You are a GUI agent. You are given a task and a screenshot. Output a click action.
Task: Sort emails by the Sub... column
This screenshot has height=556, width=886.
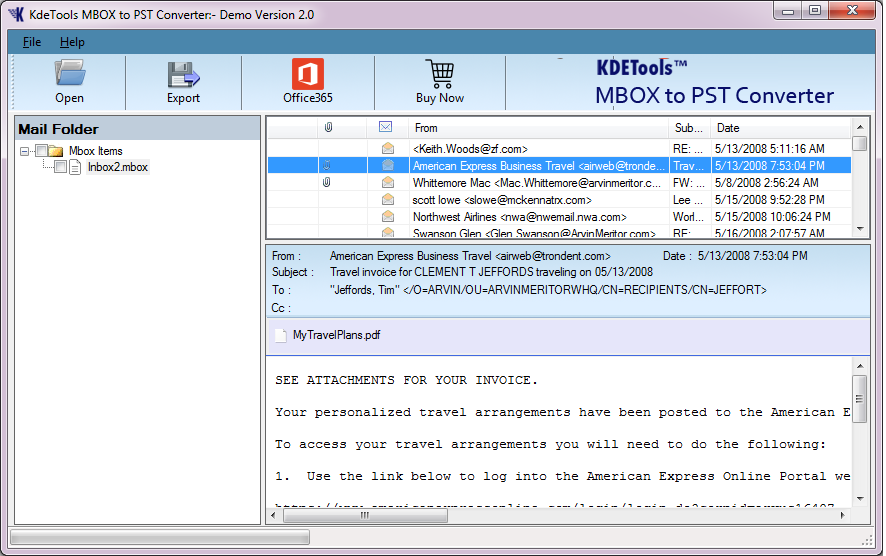pos(688,128)
